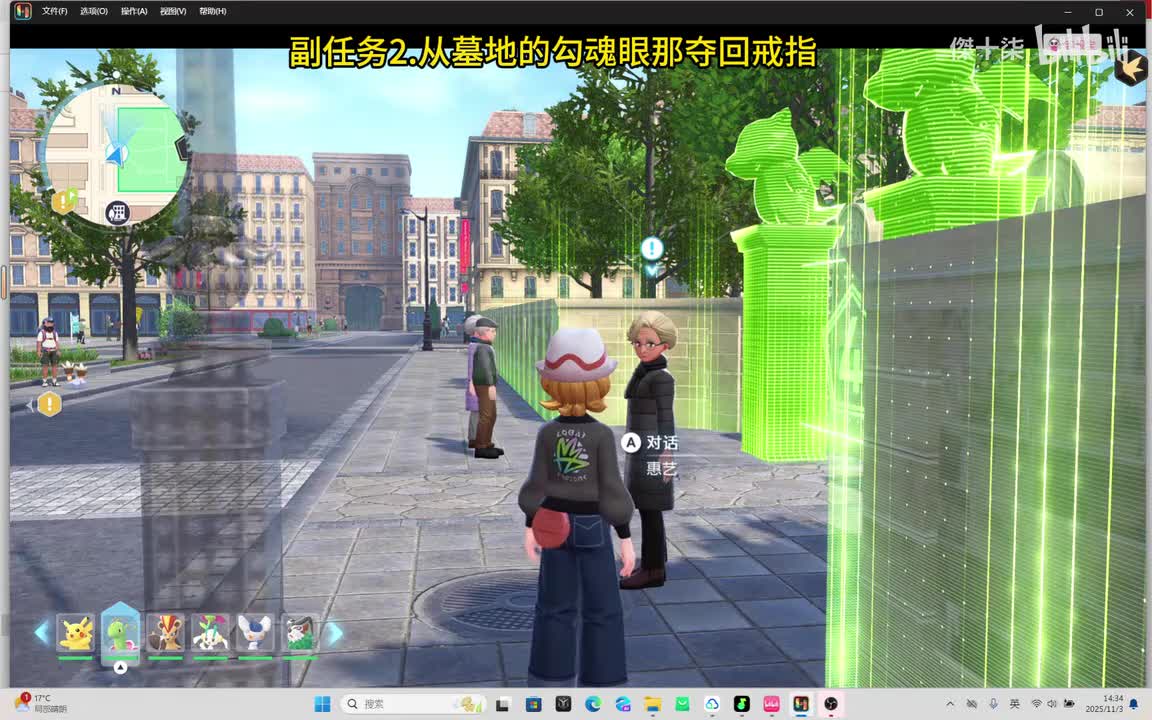This screenshot has width=1152, height=720.
Task: Switch input method via the 英 indicator
Action: [1015, 704]
